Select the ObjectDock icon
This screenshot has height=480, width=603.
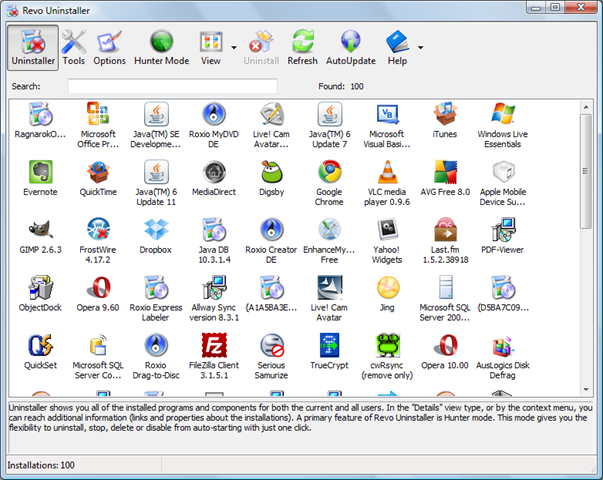(x=40, y=287)
